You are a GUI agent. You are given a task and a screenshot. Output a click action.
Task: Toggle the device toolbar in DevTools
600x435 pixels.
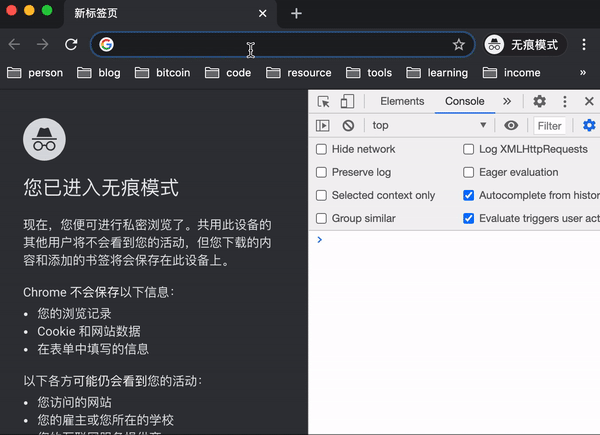point(347,101)
